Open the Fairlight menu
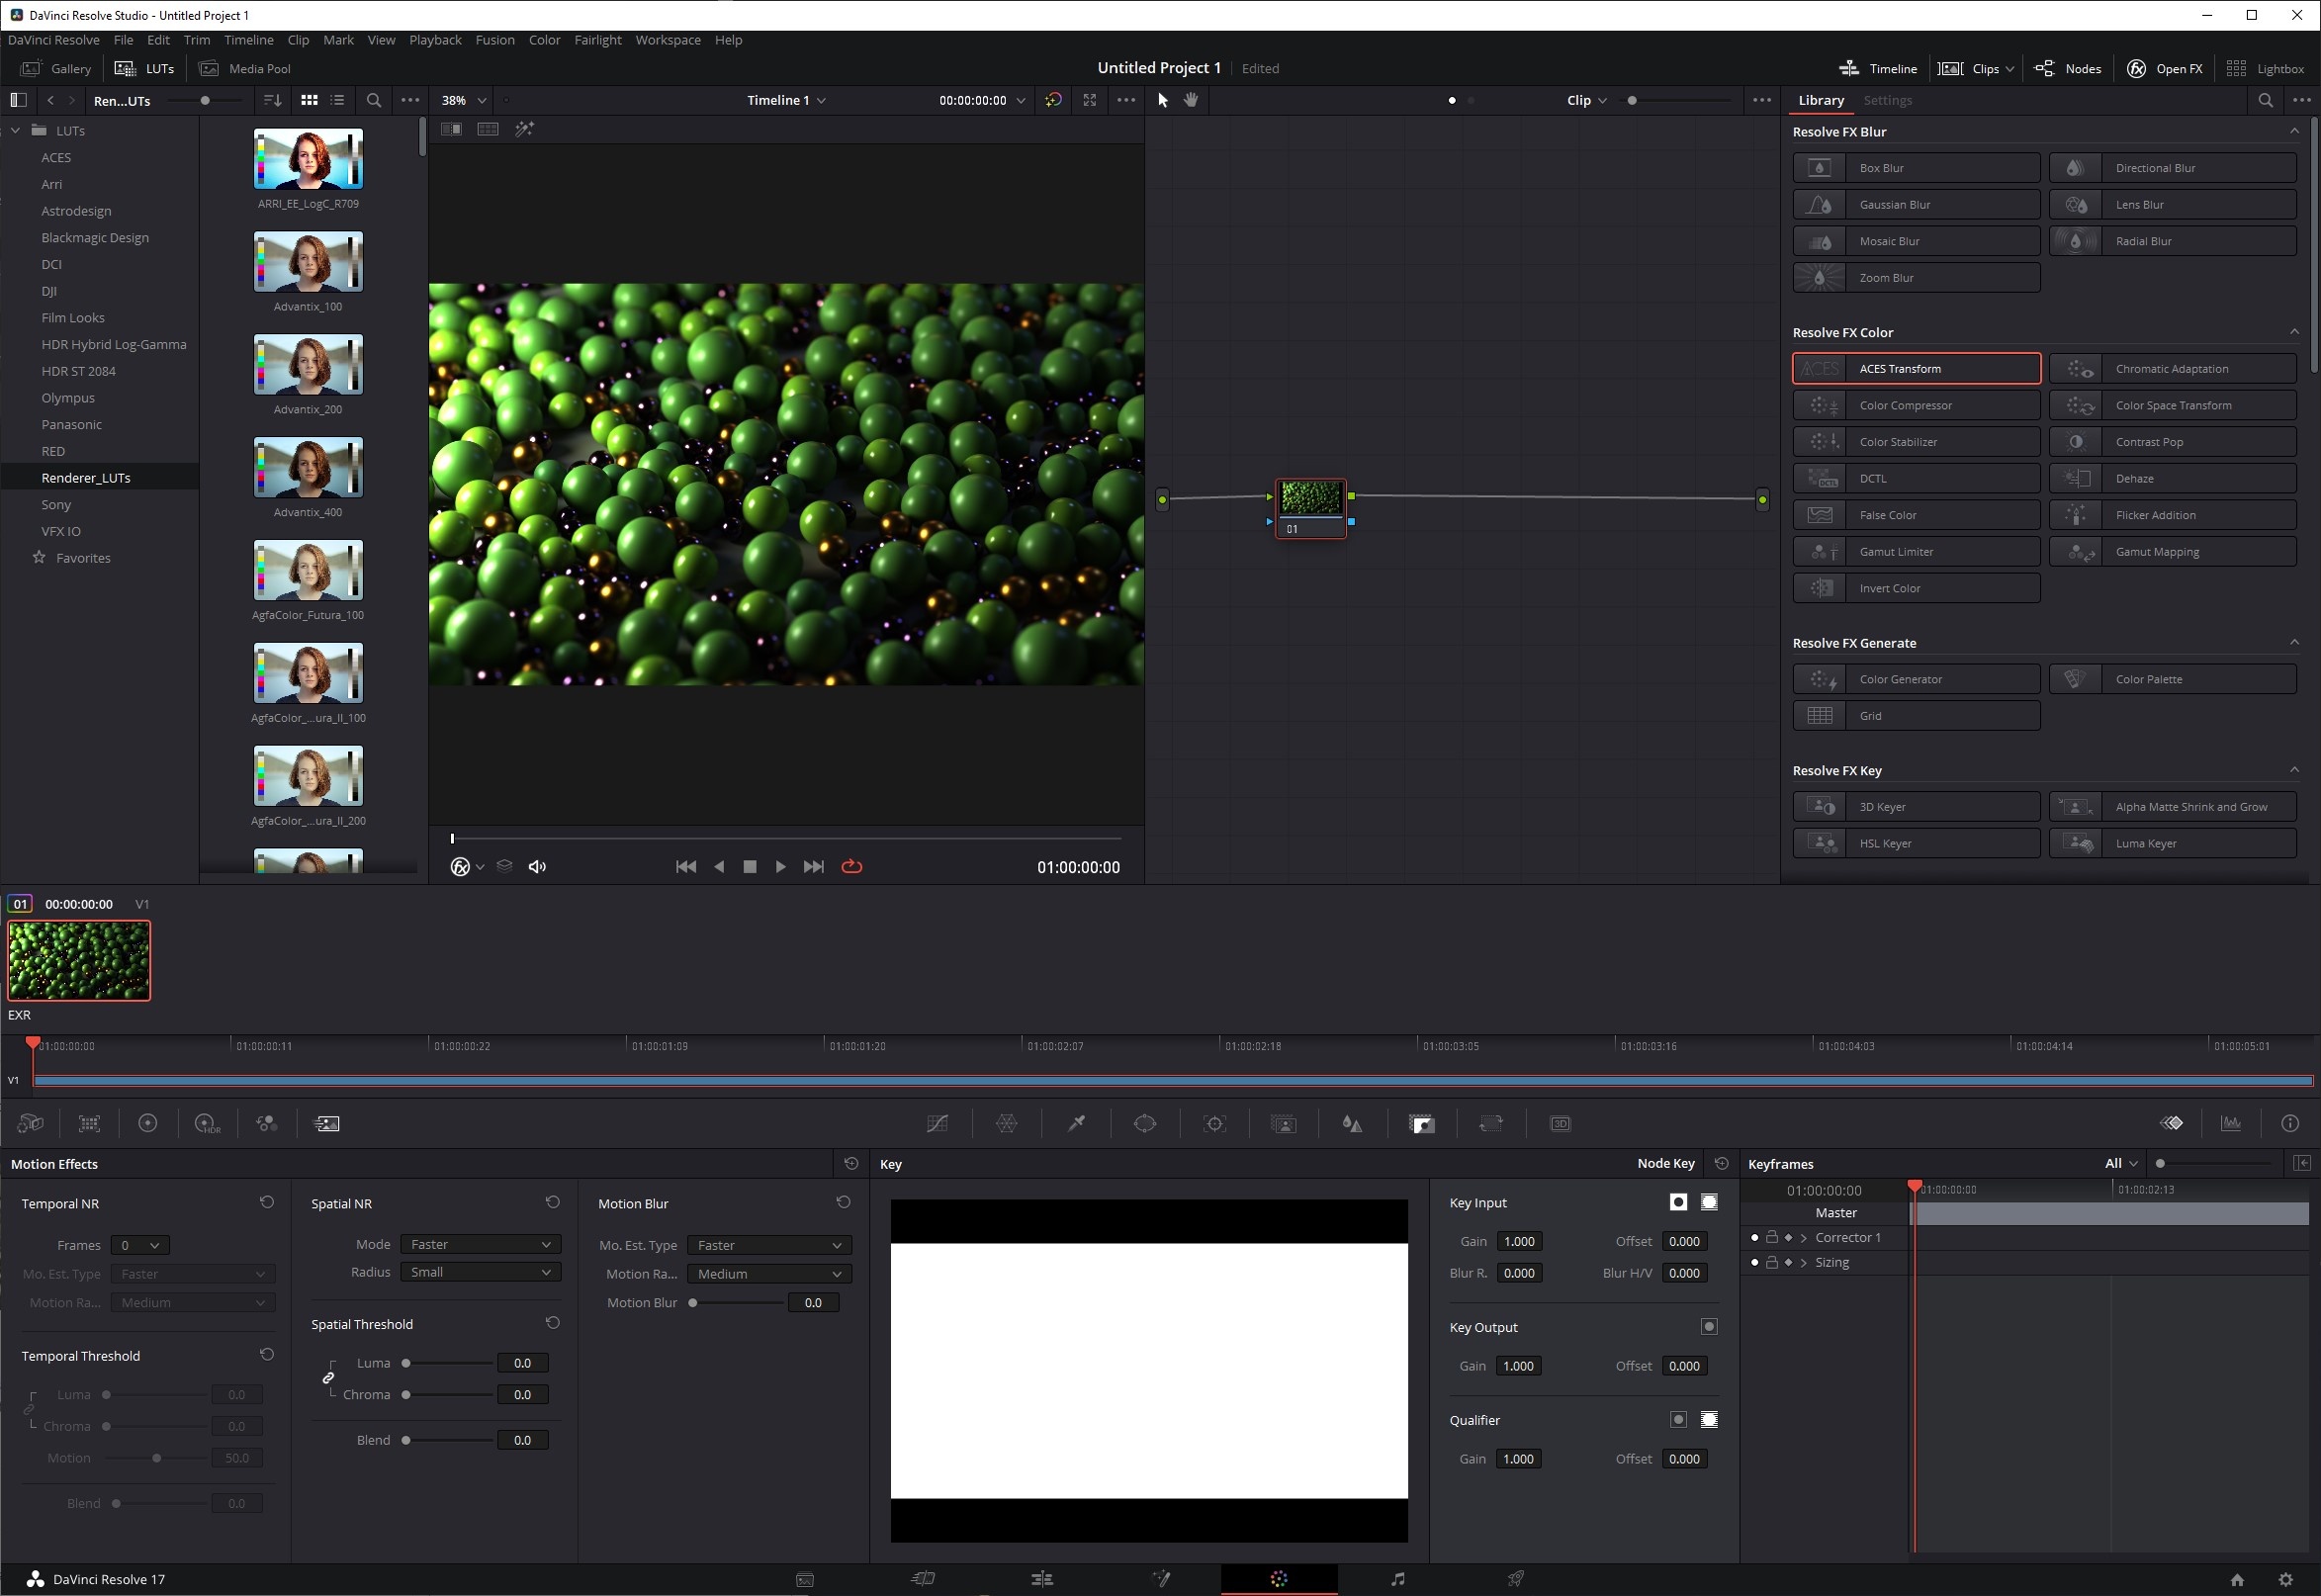This screenshot has width=2321, height=1596. 597,40
